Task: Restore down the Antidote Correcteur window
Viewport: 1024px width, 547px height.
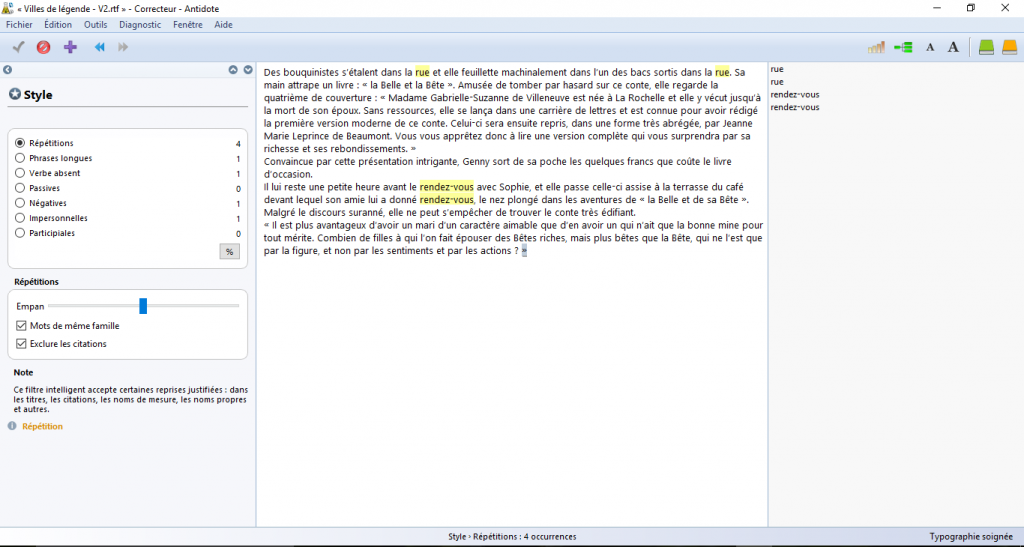Action: [971, 8]
